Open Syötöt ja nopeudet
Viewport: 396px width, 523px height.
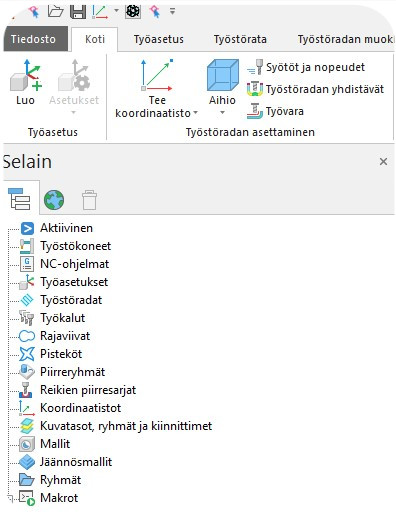click(x=306, y=67)
